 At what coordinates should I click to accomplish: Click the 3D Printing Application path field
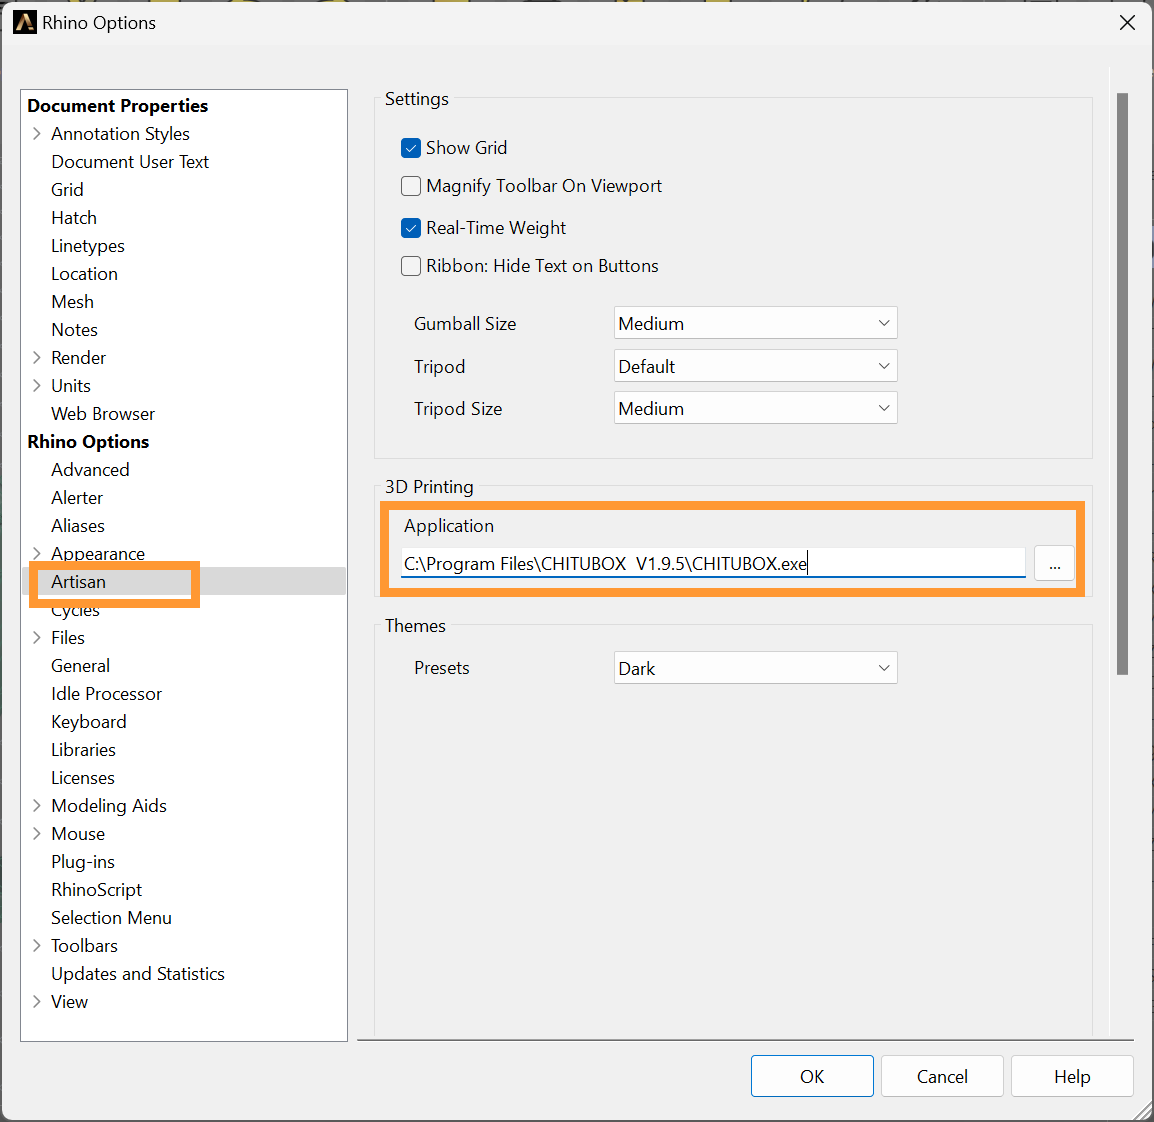(712, 564)
